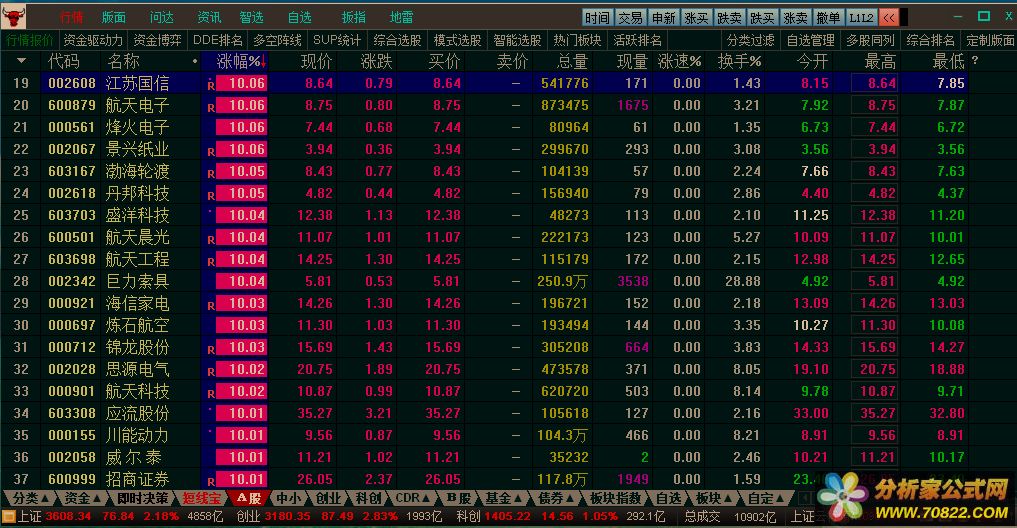This screenshot has width=1017, height=528.
Task: Open the 多股同列 tab
Action: (870, 40)
